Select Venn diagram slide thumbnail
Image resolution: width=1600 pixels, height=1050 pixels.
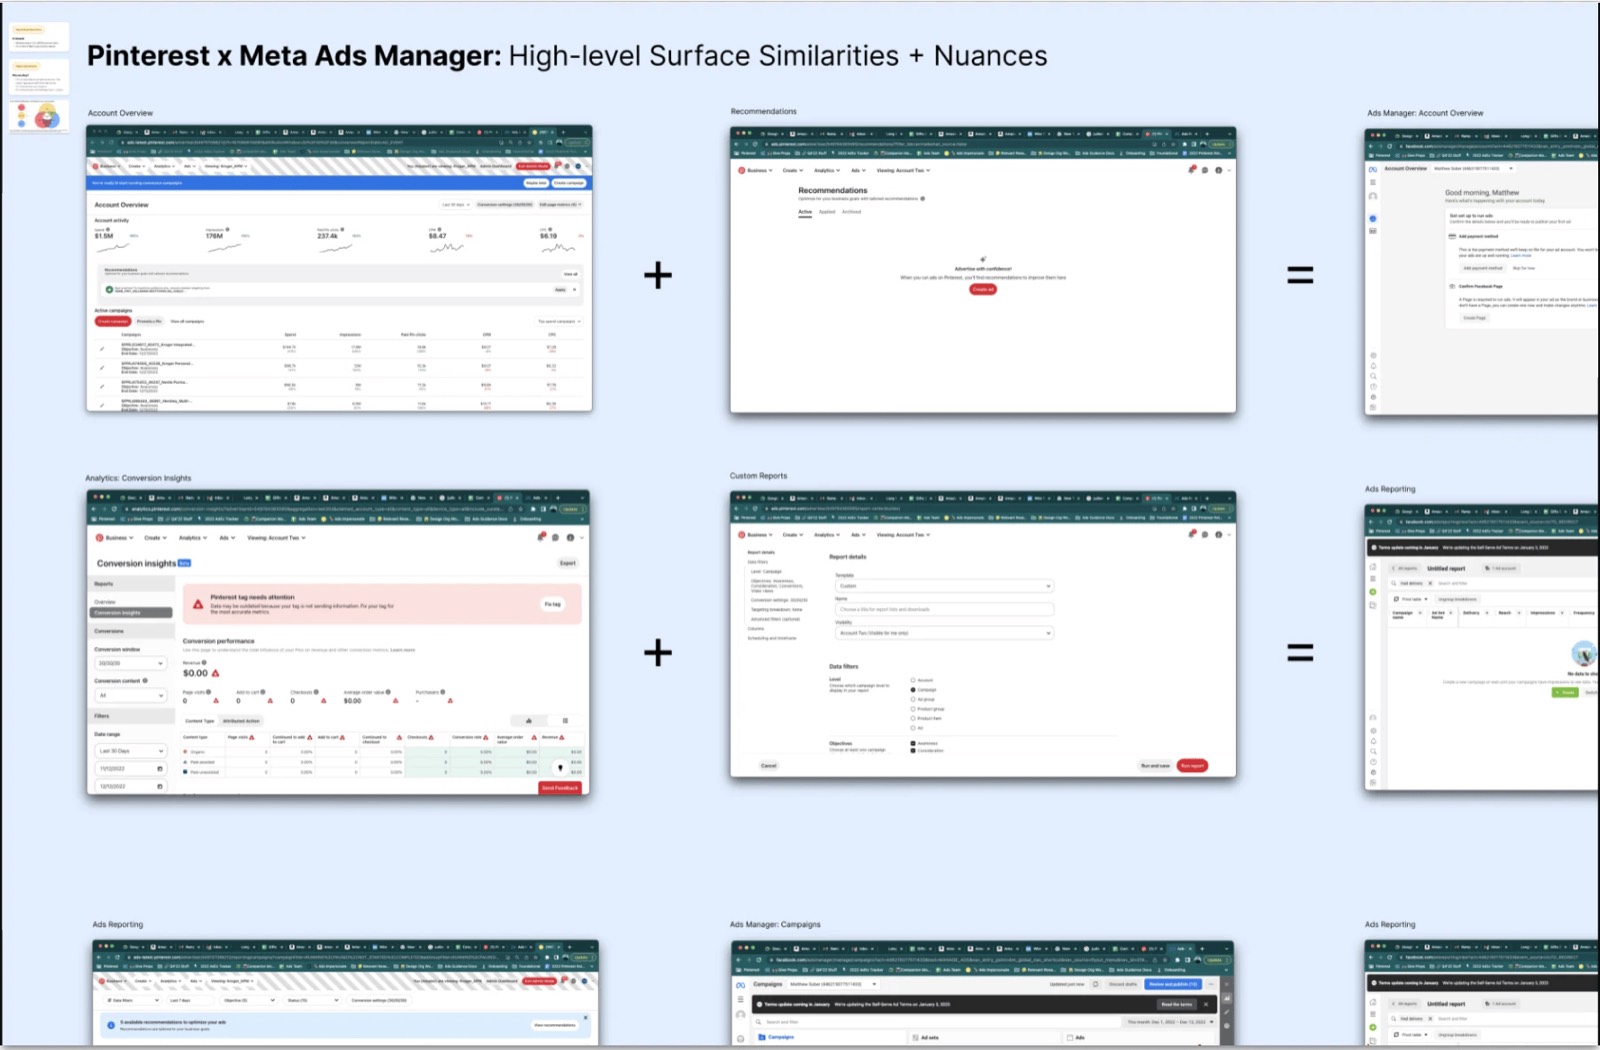tap(39, 116)
